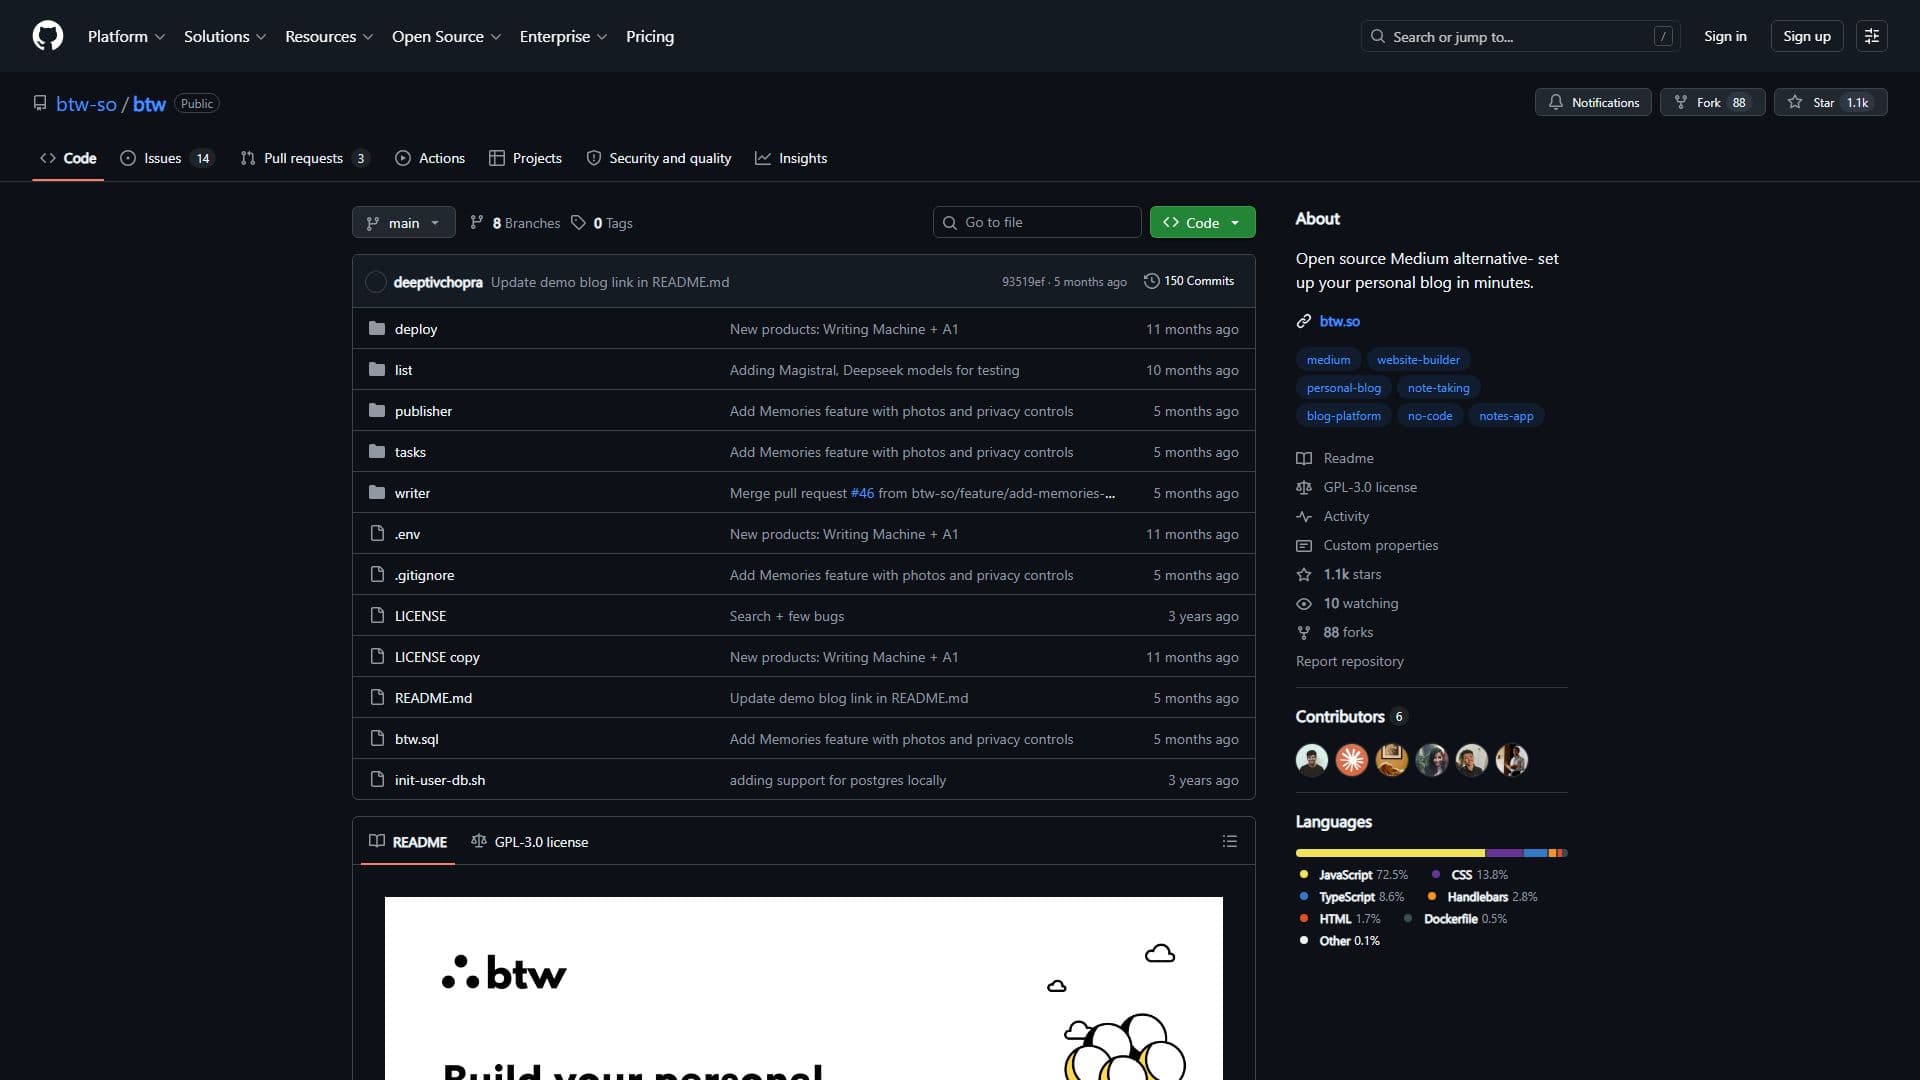Open the appearance settings icon near Sign up
The width and height of the screenshot is (1920, 1080).
(x=1871, y=36)
